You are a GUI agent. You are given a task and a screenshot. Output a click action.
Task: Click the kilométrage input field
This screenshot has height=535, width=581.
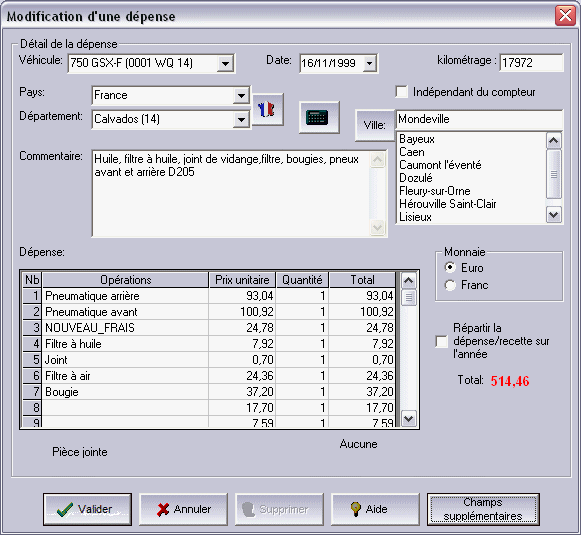pyautogui.click(x=531, y=63)
